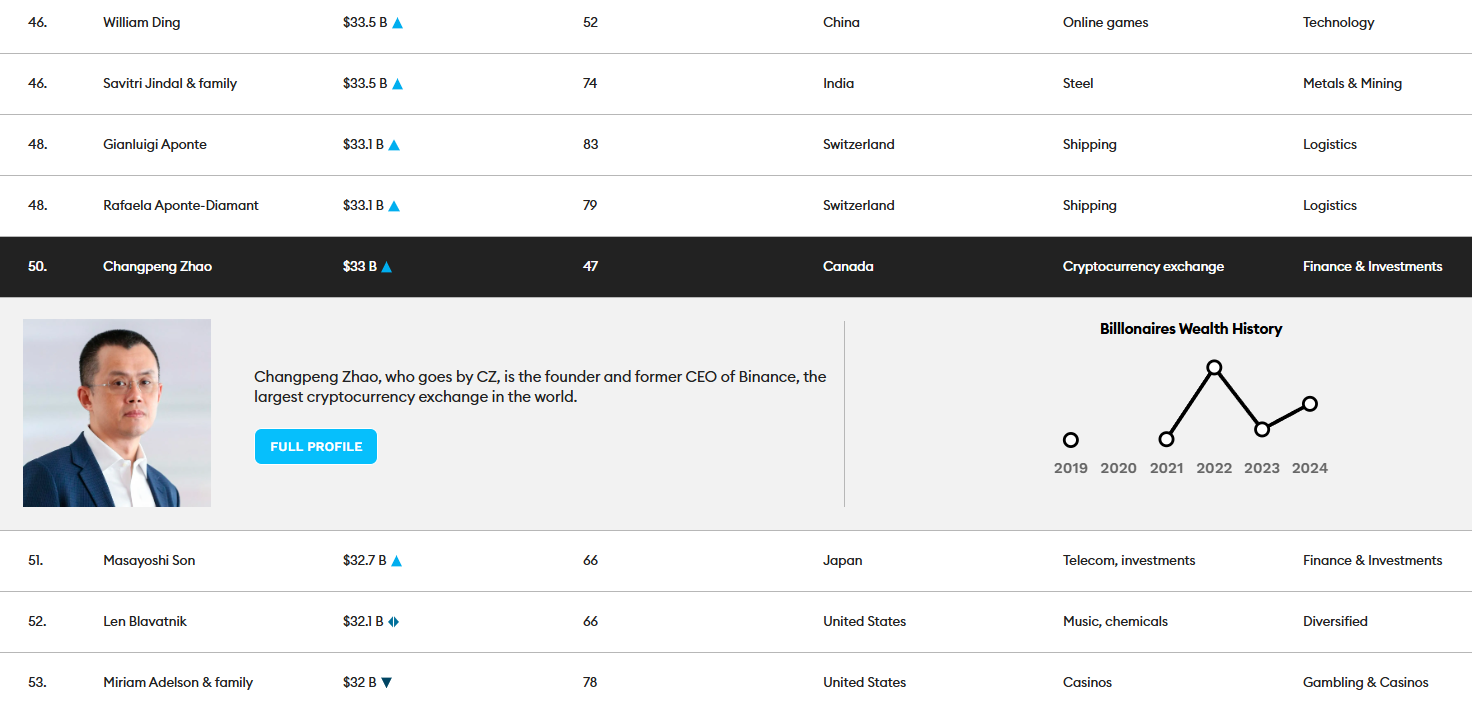Click the up arrow beside Savitri Jindal's net worth
This screenshot has width=1472, height=709.
397,84
